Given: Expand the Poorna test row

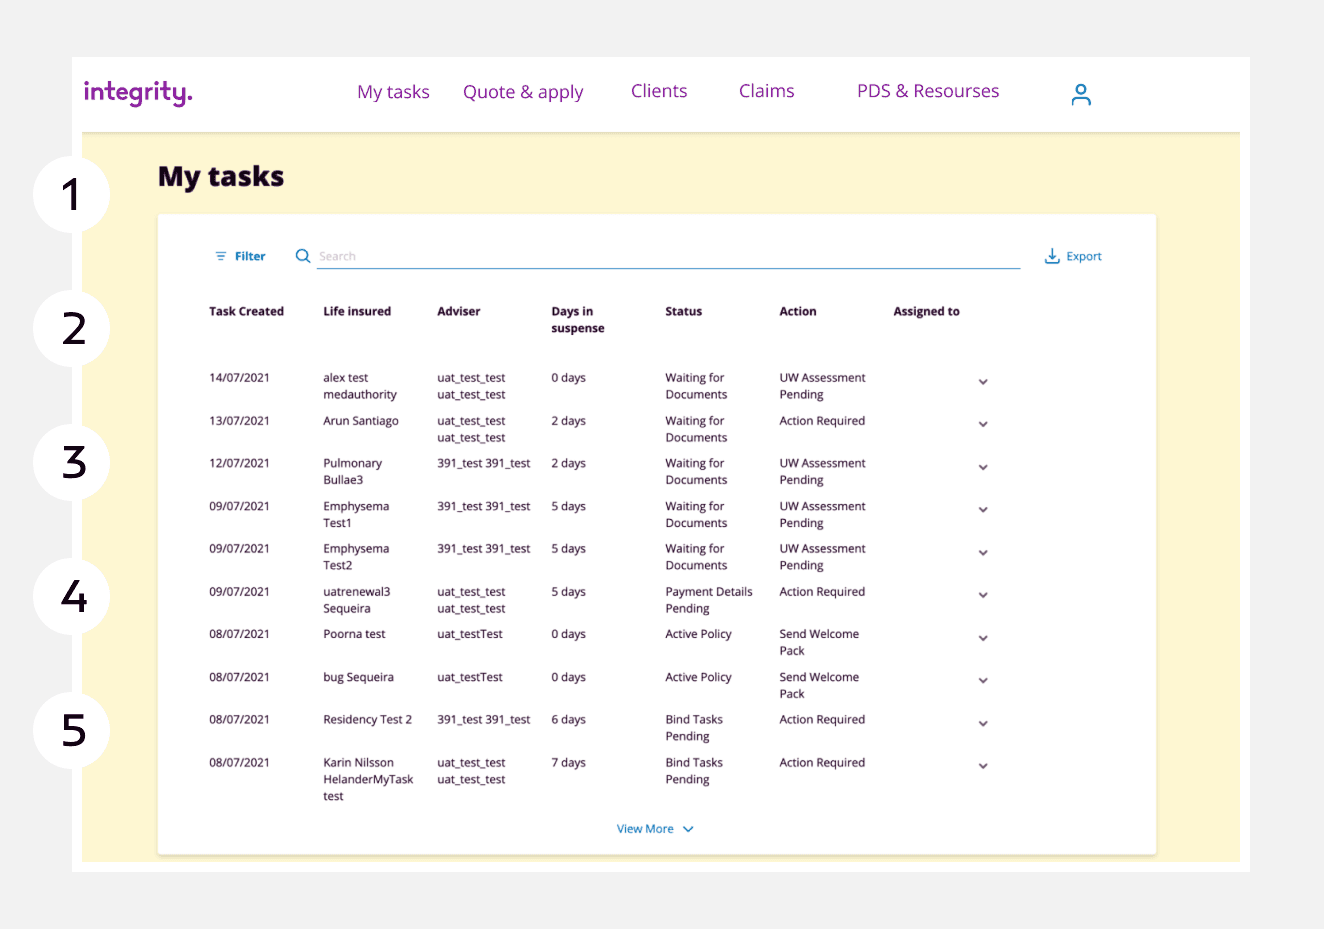Looking at the screenshot, I should 983,638.
